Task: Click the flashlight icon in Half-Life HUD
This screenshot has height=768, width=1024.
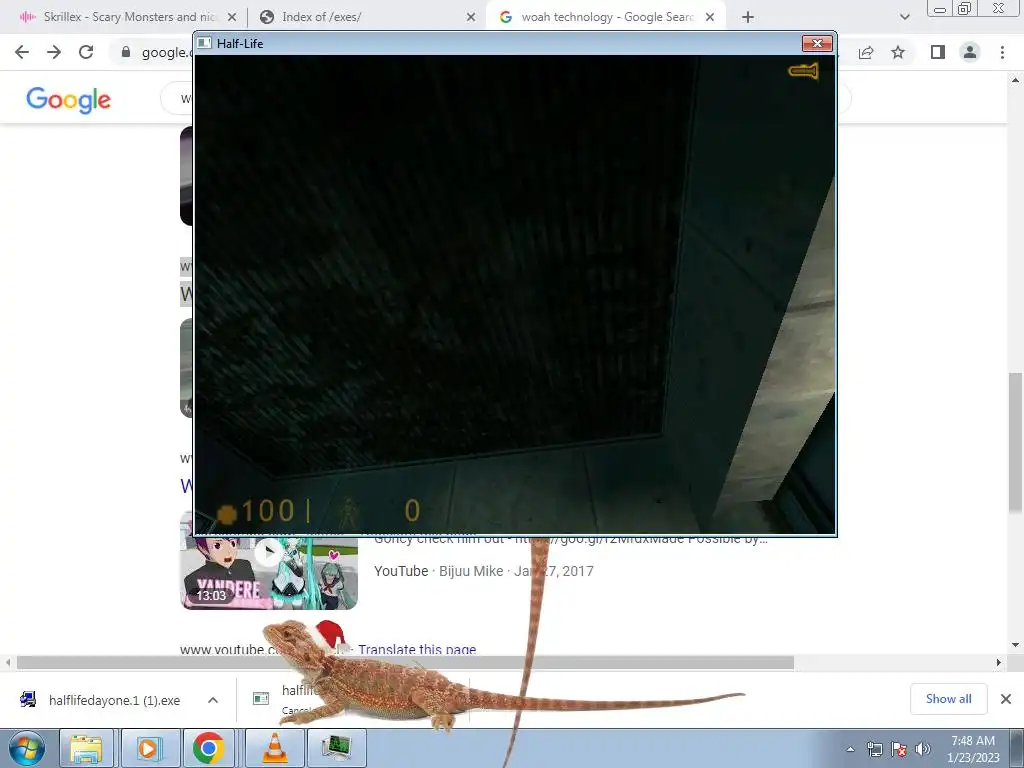Action: (803, 71)
